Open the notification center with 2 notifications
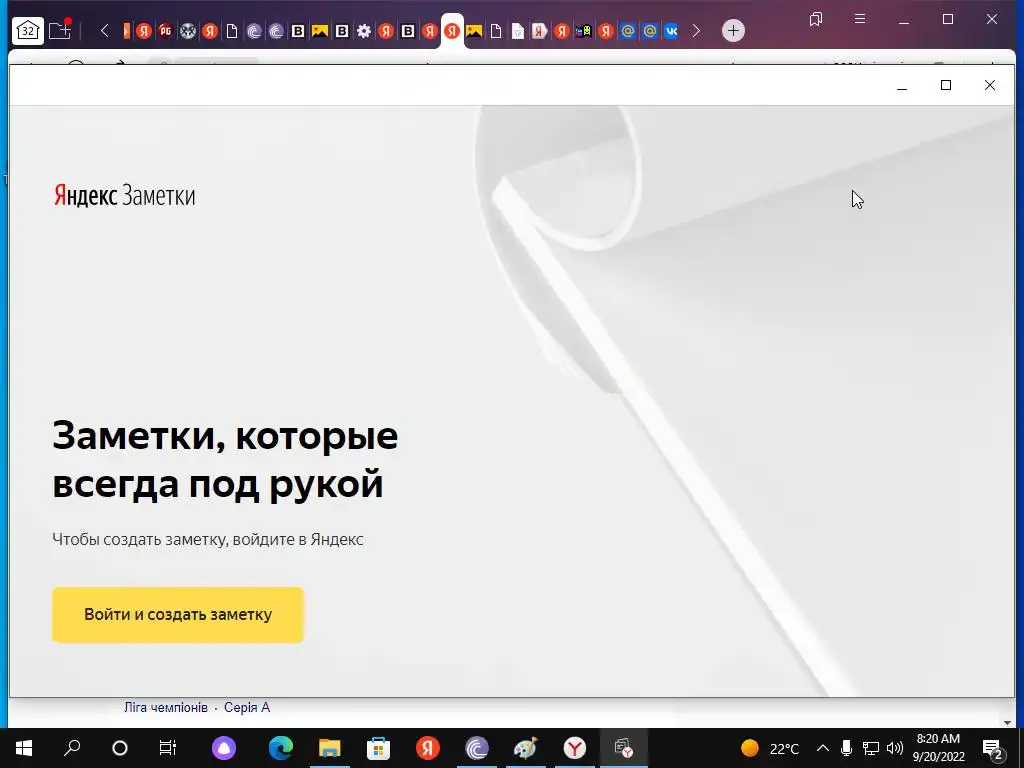This screenshot has width=1024, height=768. tap(993, 748)
